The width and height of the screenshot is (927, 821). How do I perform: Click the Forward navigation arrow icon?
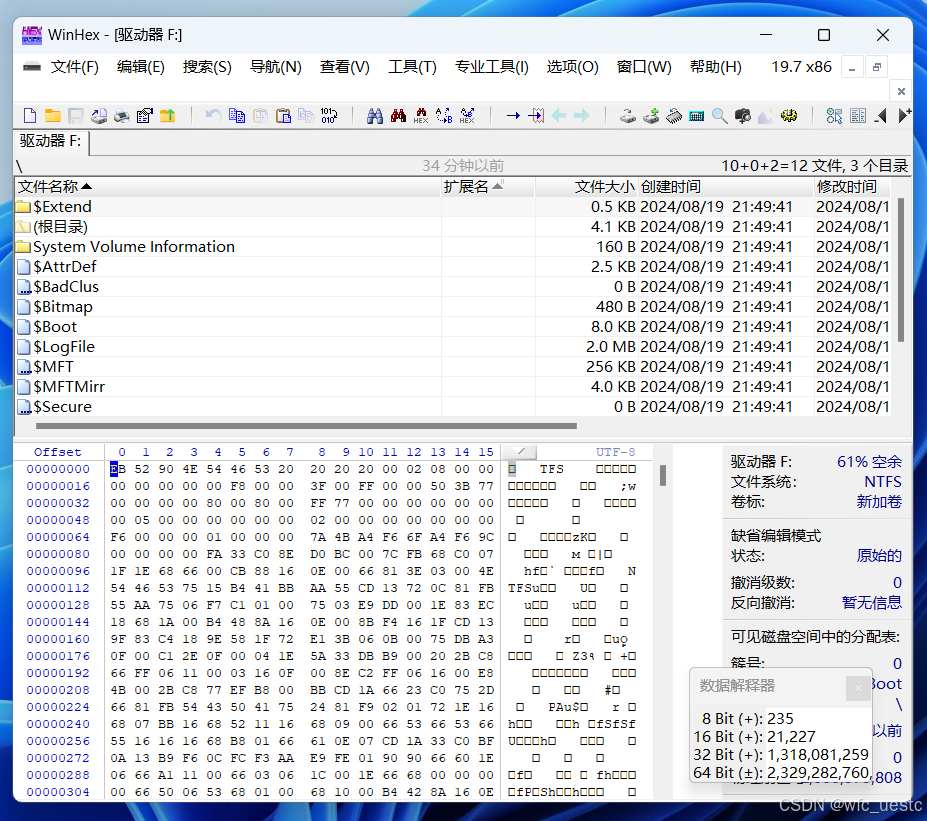tap(582, 116)
